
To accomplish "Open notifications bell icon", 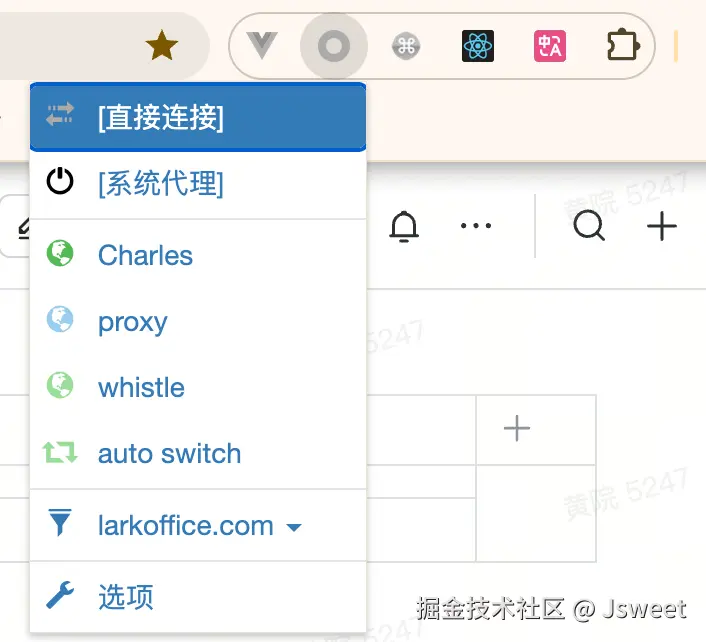I will coord(404,226).
